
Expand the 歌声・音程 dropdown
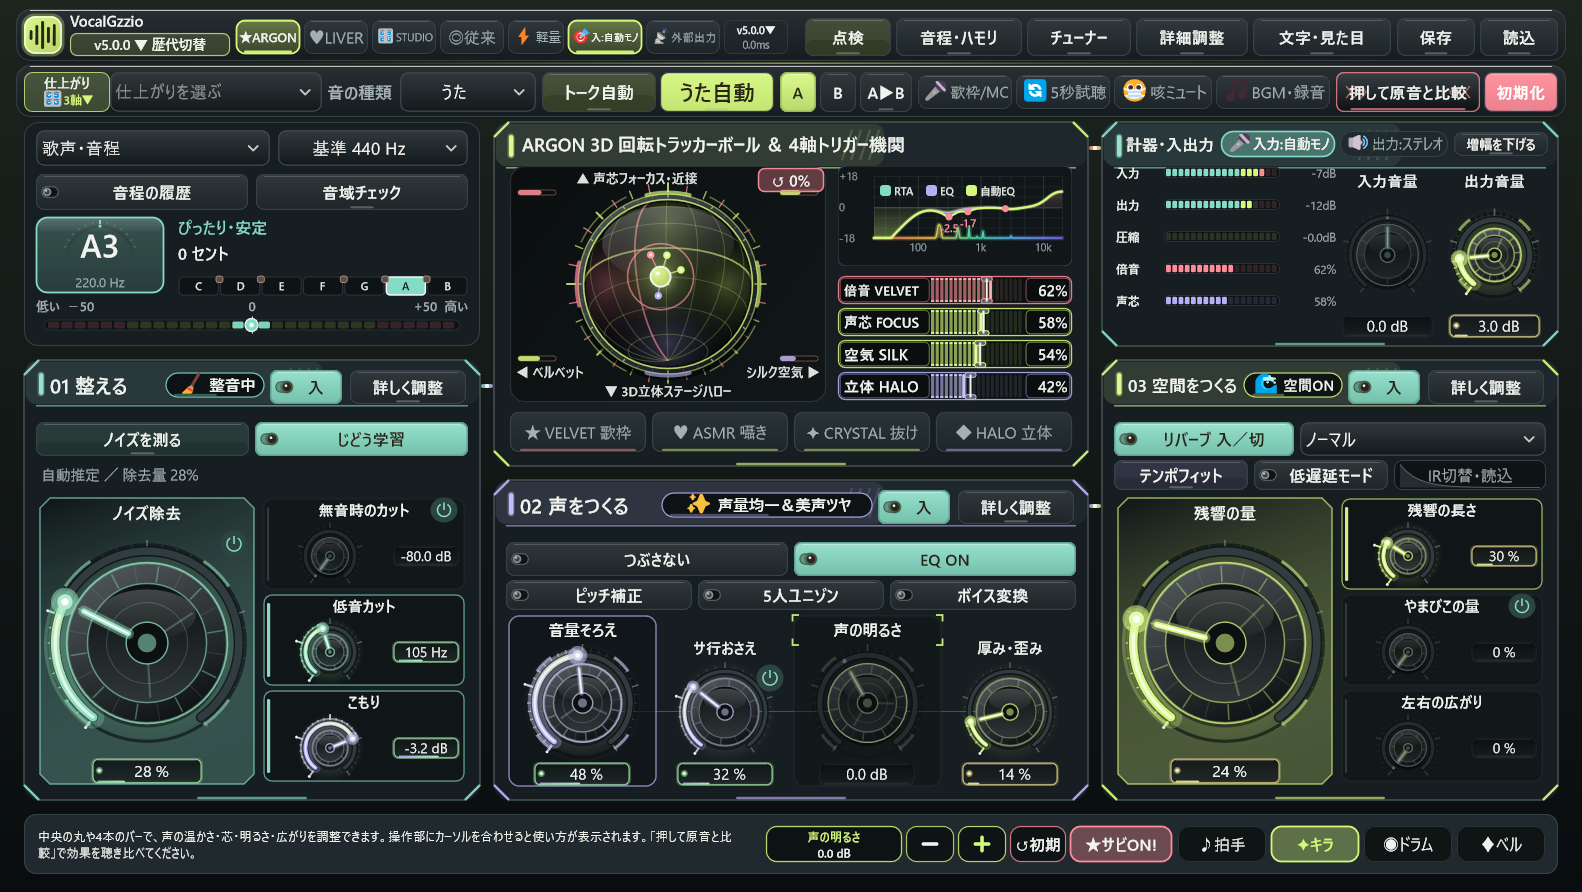click(152, 148)
